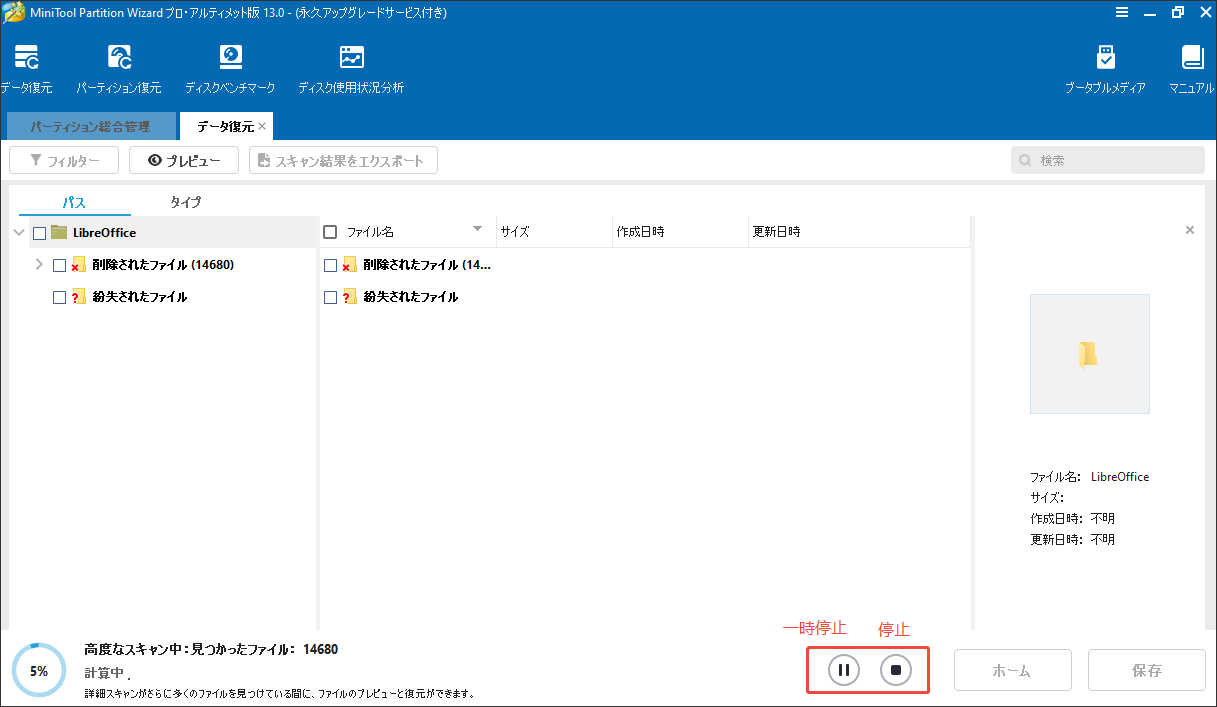Click the ホーム button

[1012, 670]
